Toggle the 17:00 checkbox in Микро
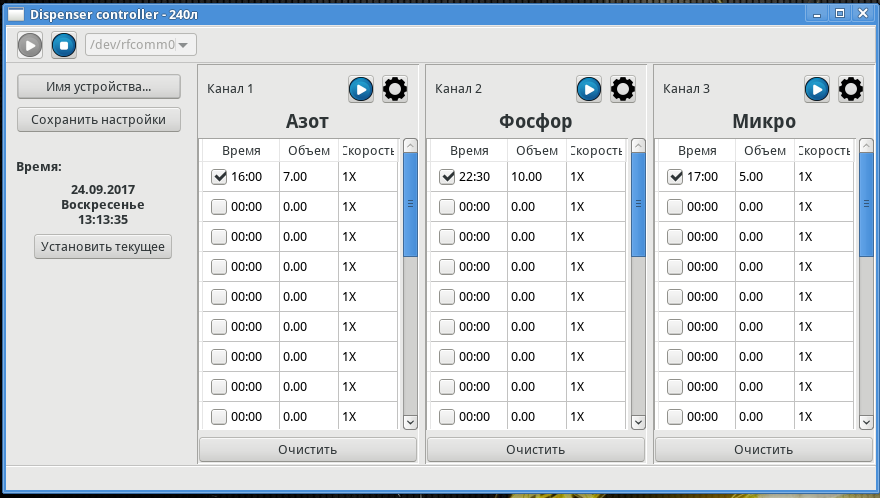 (x=676, y=177)
